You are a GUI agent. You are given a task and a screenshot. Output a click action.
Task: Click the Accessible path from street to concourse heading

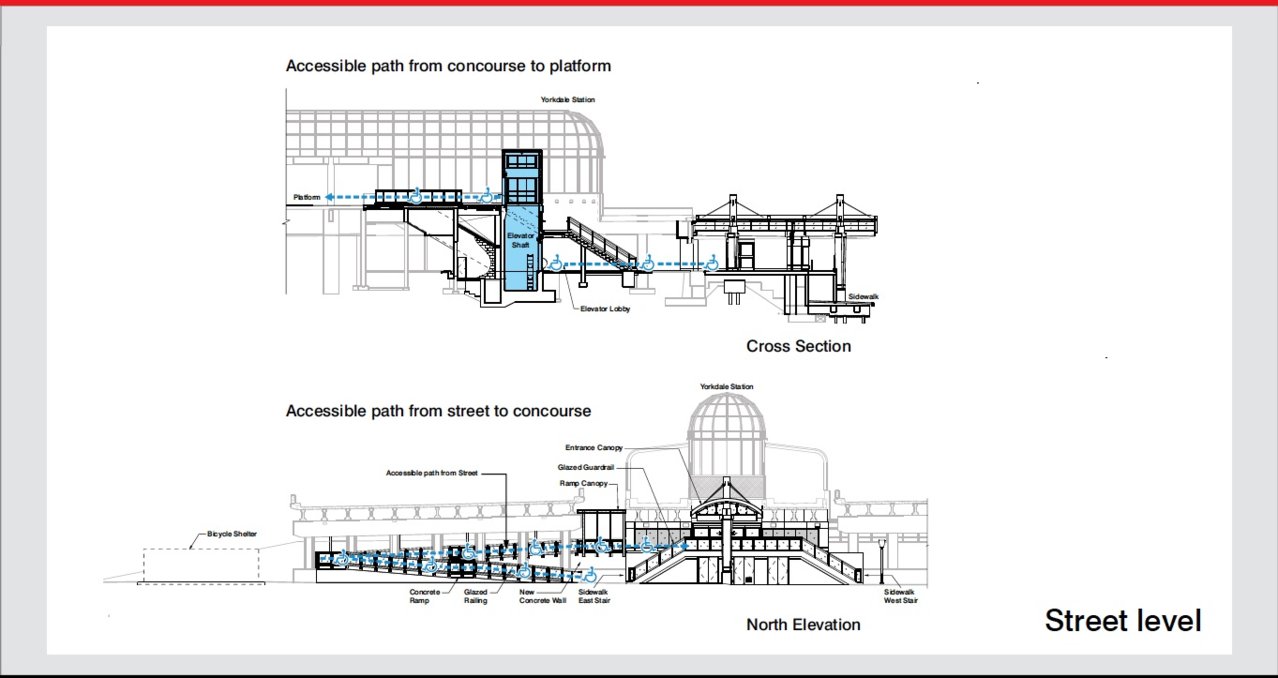pos(438,411)
